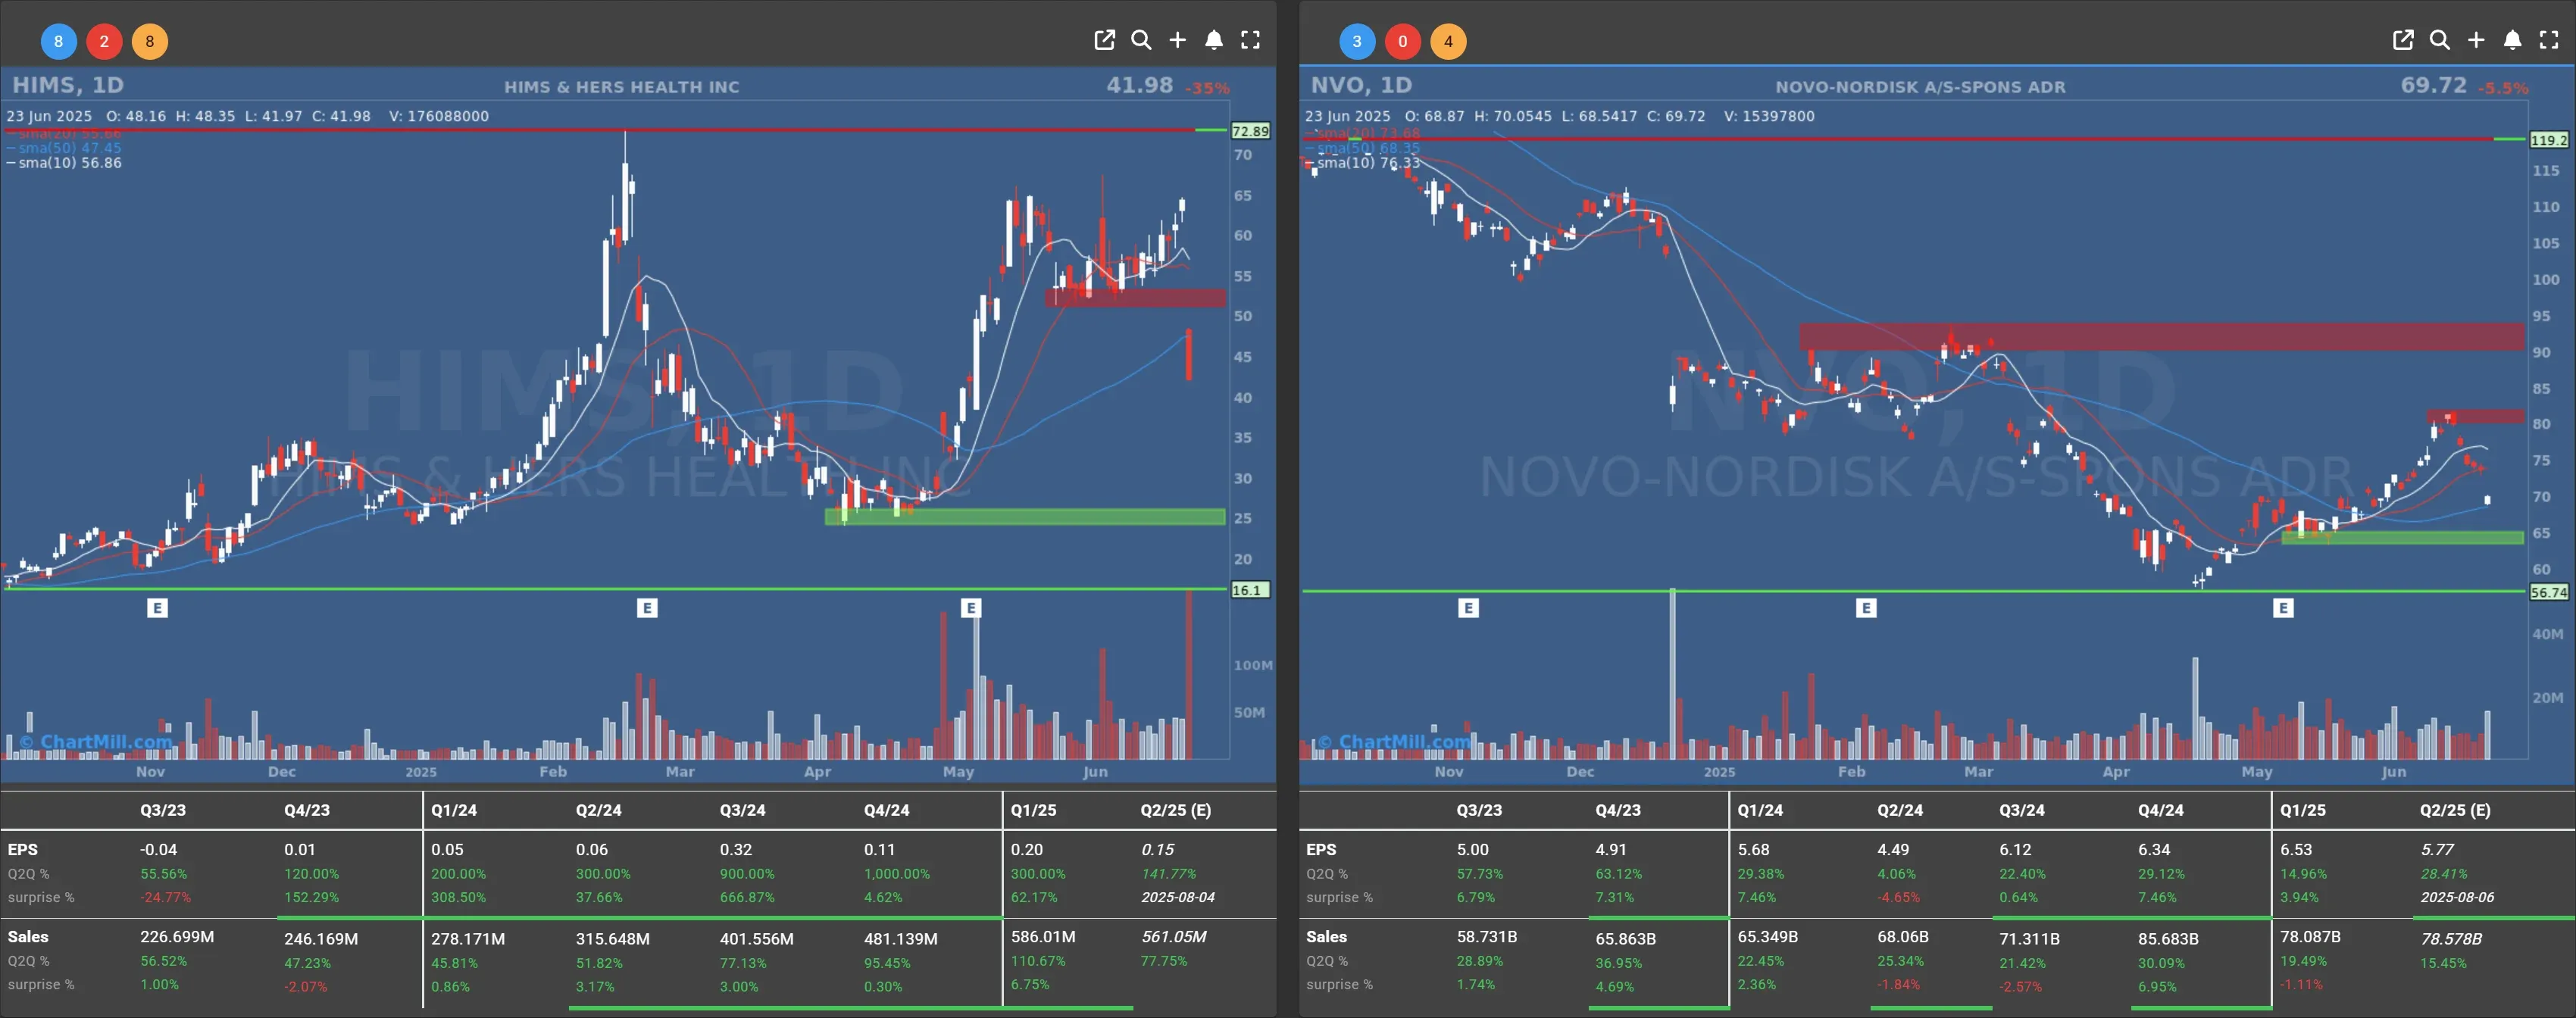This screenshot has height=1018, width=2576.
Task: Click NVO Q2/24 EPS surprise -4.65%
Action: 1898,897
